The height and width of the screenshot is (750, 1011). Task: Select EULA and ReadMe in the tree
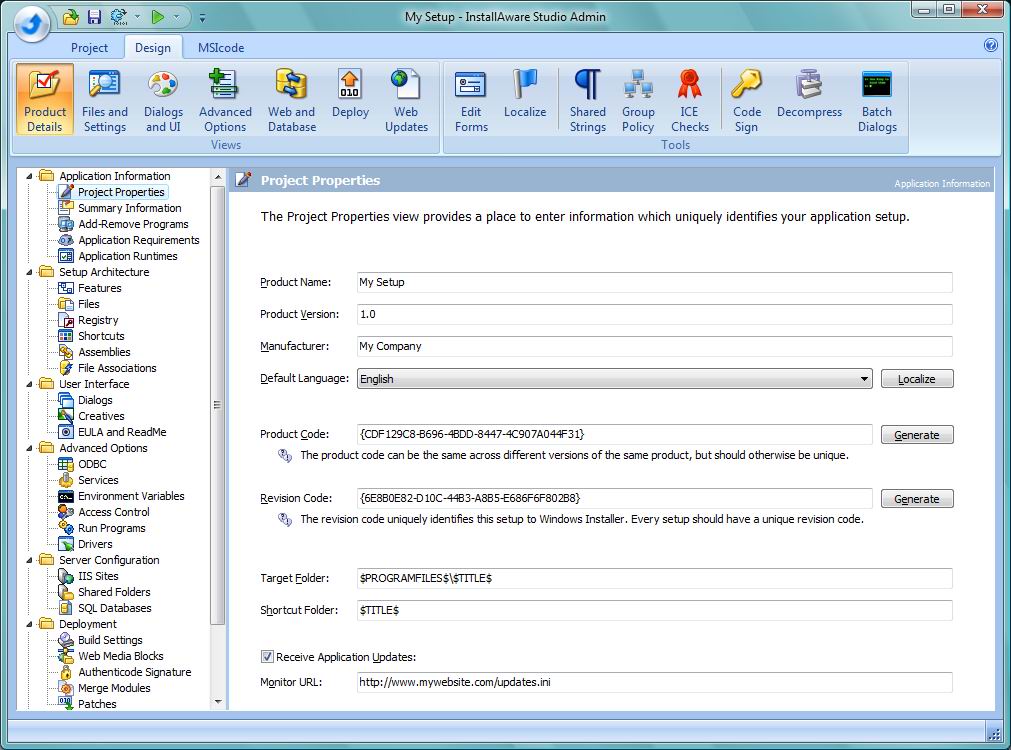(122, 432)
